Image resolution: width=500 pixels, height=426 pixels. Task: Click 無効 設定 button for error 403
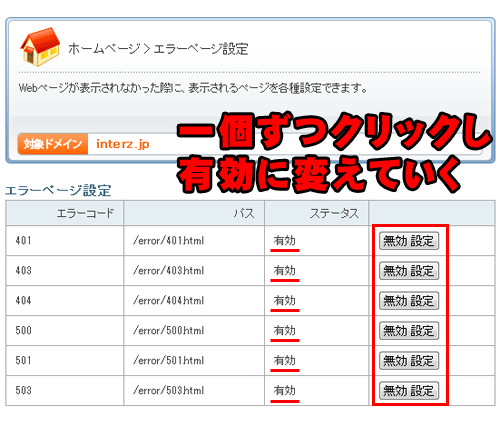coord(409,271)
